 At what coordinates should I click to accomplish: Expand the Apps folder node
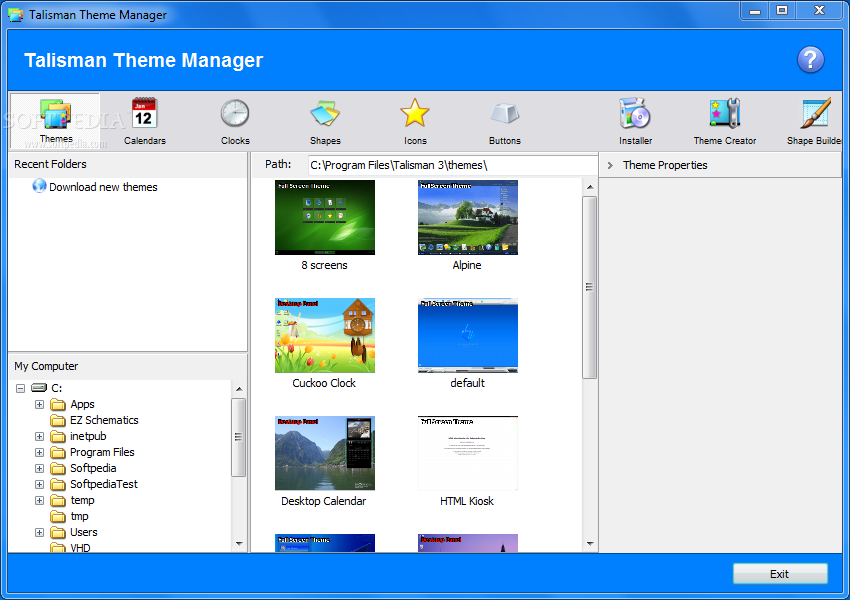tap(40, 404)
